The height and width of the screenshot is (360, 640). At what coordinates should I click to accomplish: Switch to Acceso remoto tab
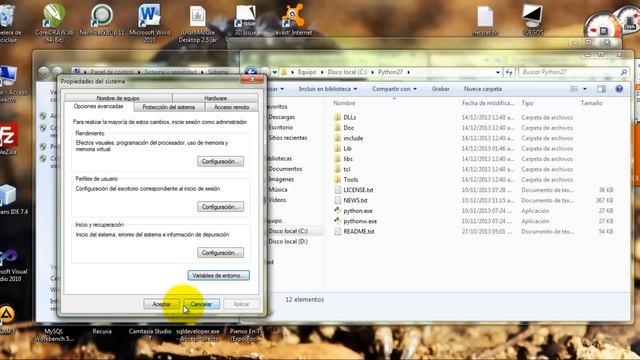231,107
